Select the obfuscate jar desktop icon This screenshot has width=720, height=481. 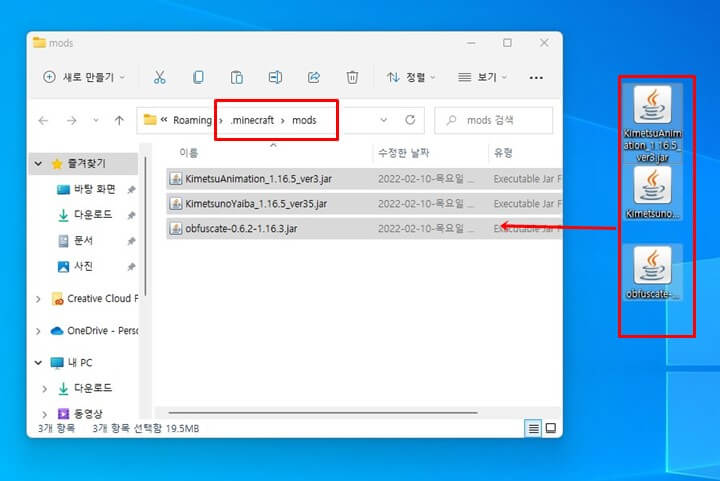pos(652,272)
